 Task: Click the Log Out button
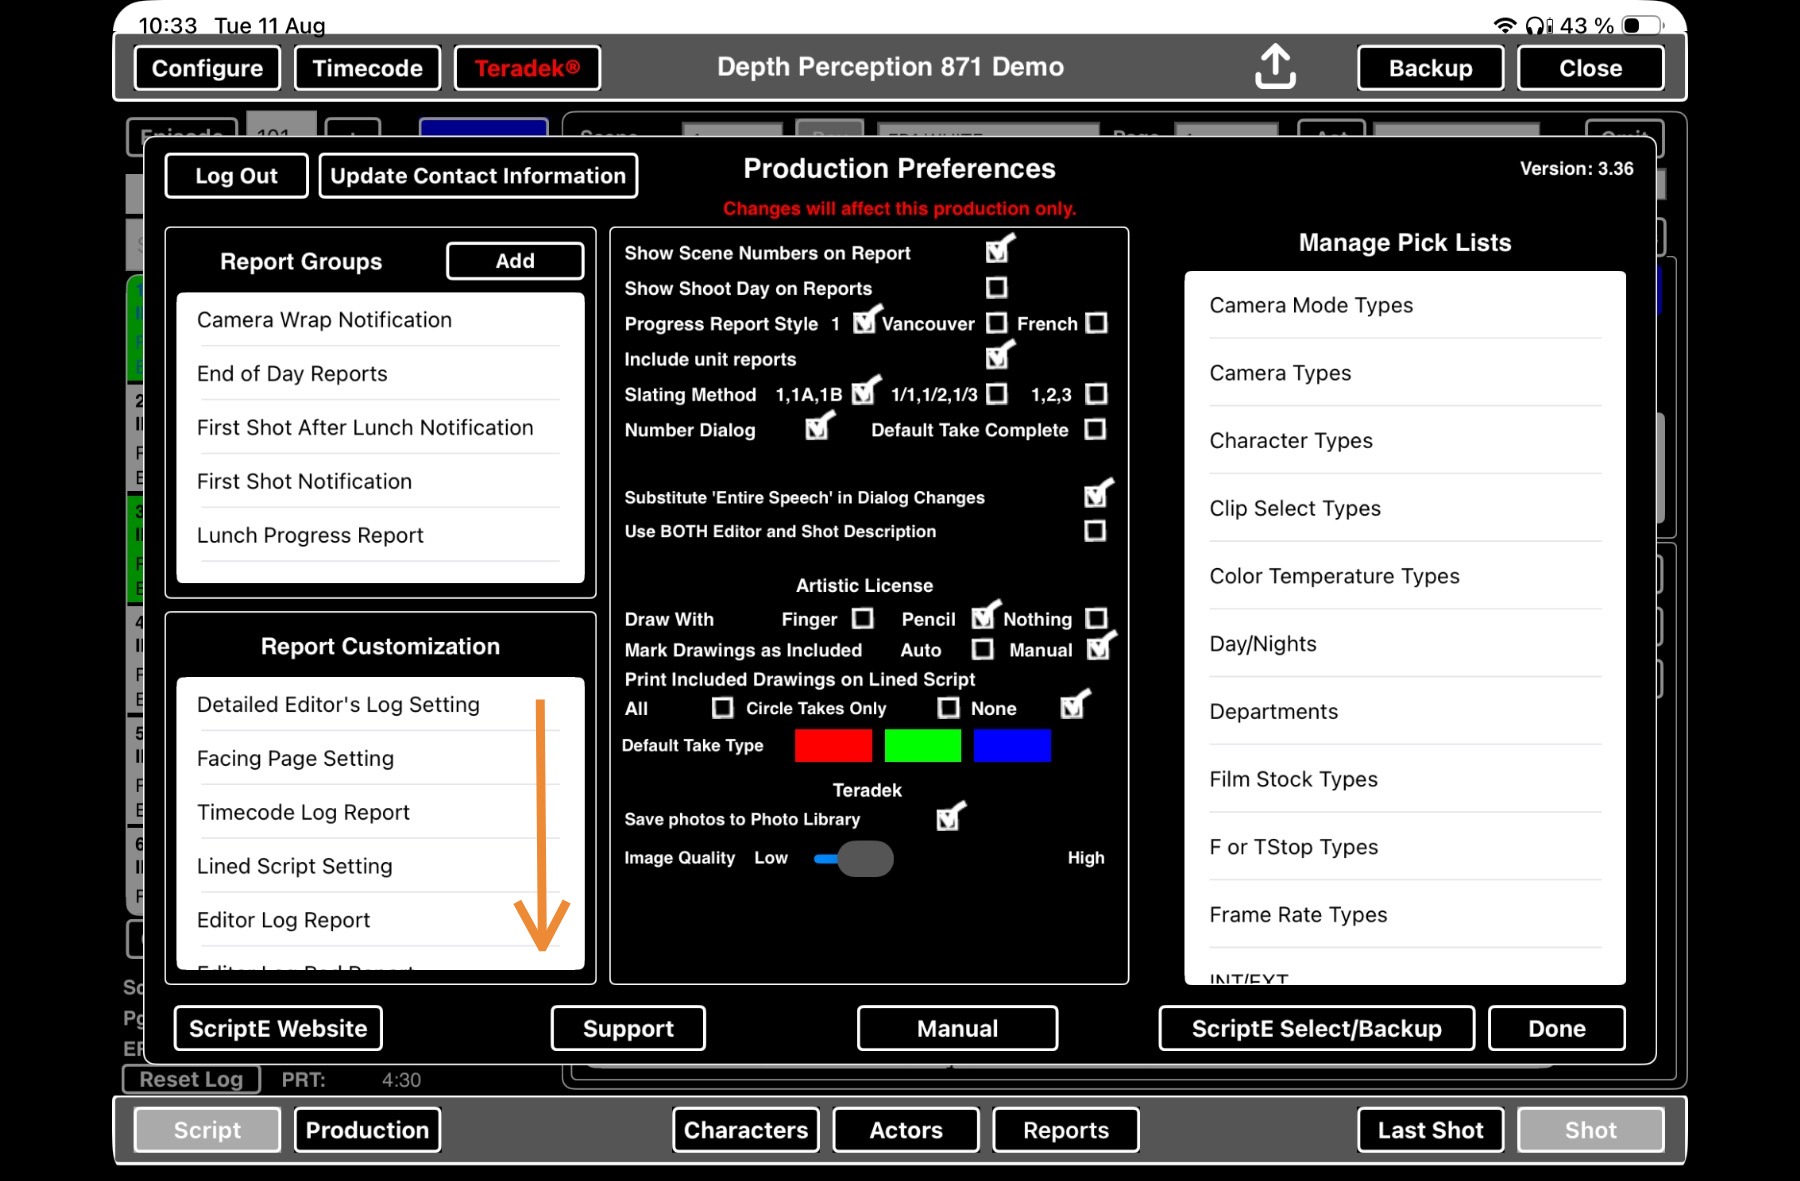[x=236, y=176]
